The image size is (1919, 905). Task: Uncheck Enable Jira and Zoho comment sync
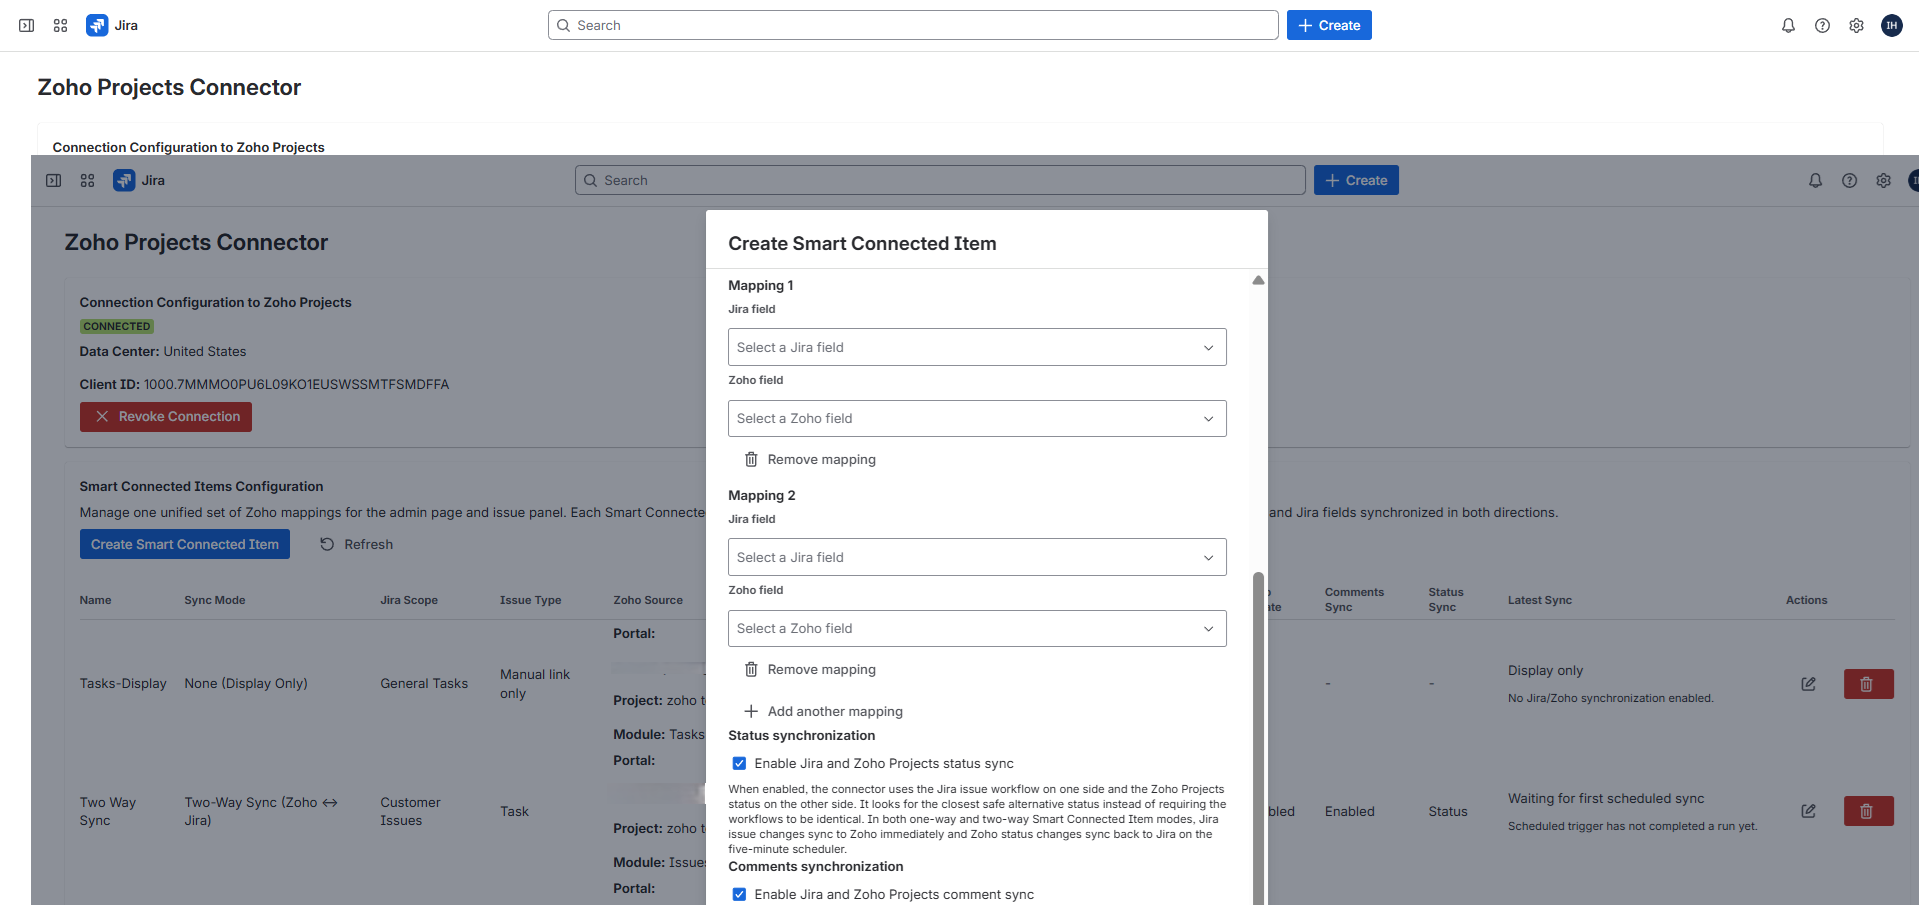tap(739, 894)
